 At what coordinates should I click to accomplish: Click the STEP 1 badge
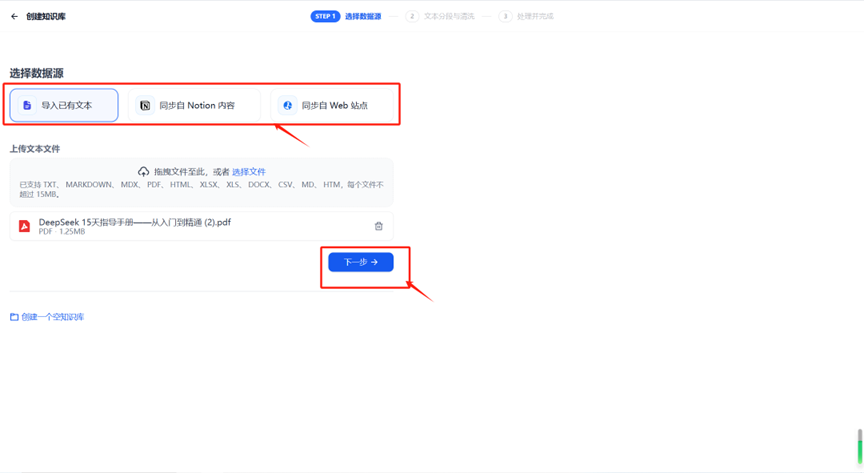pos(325,17)
